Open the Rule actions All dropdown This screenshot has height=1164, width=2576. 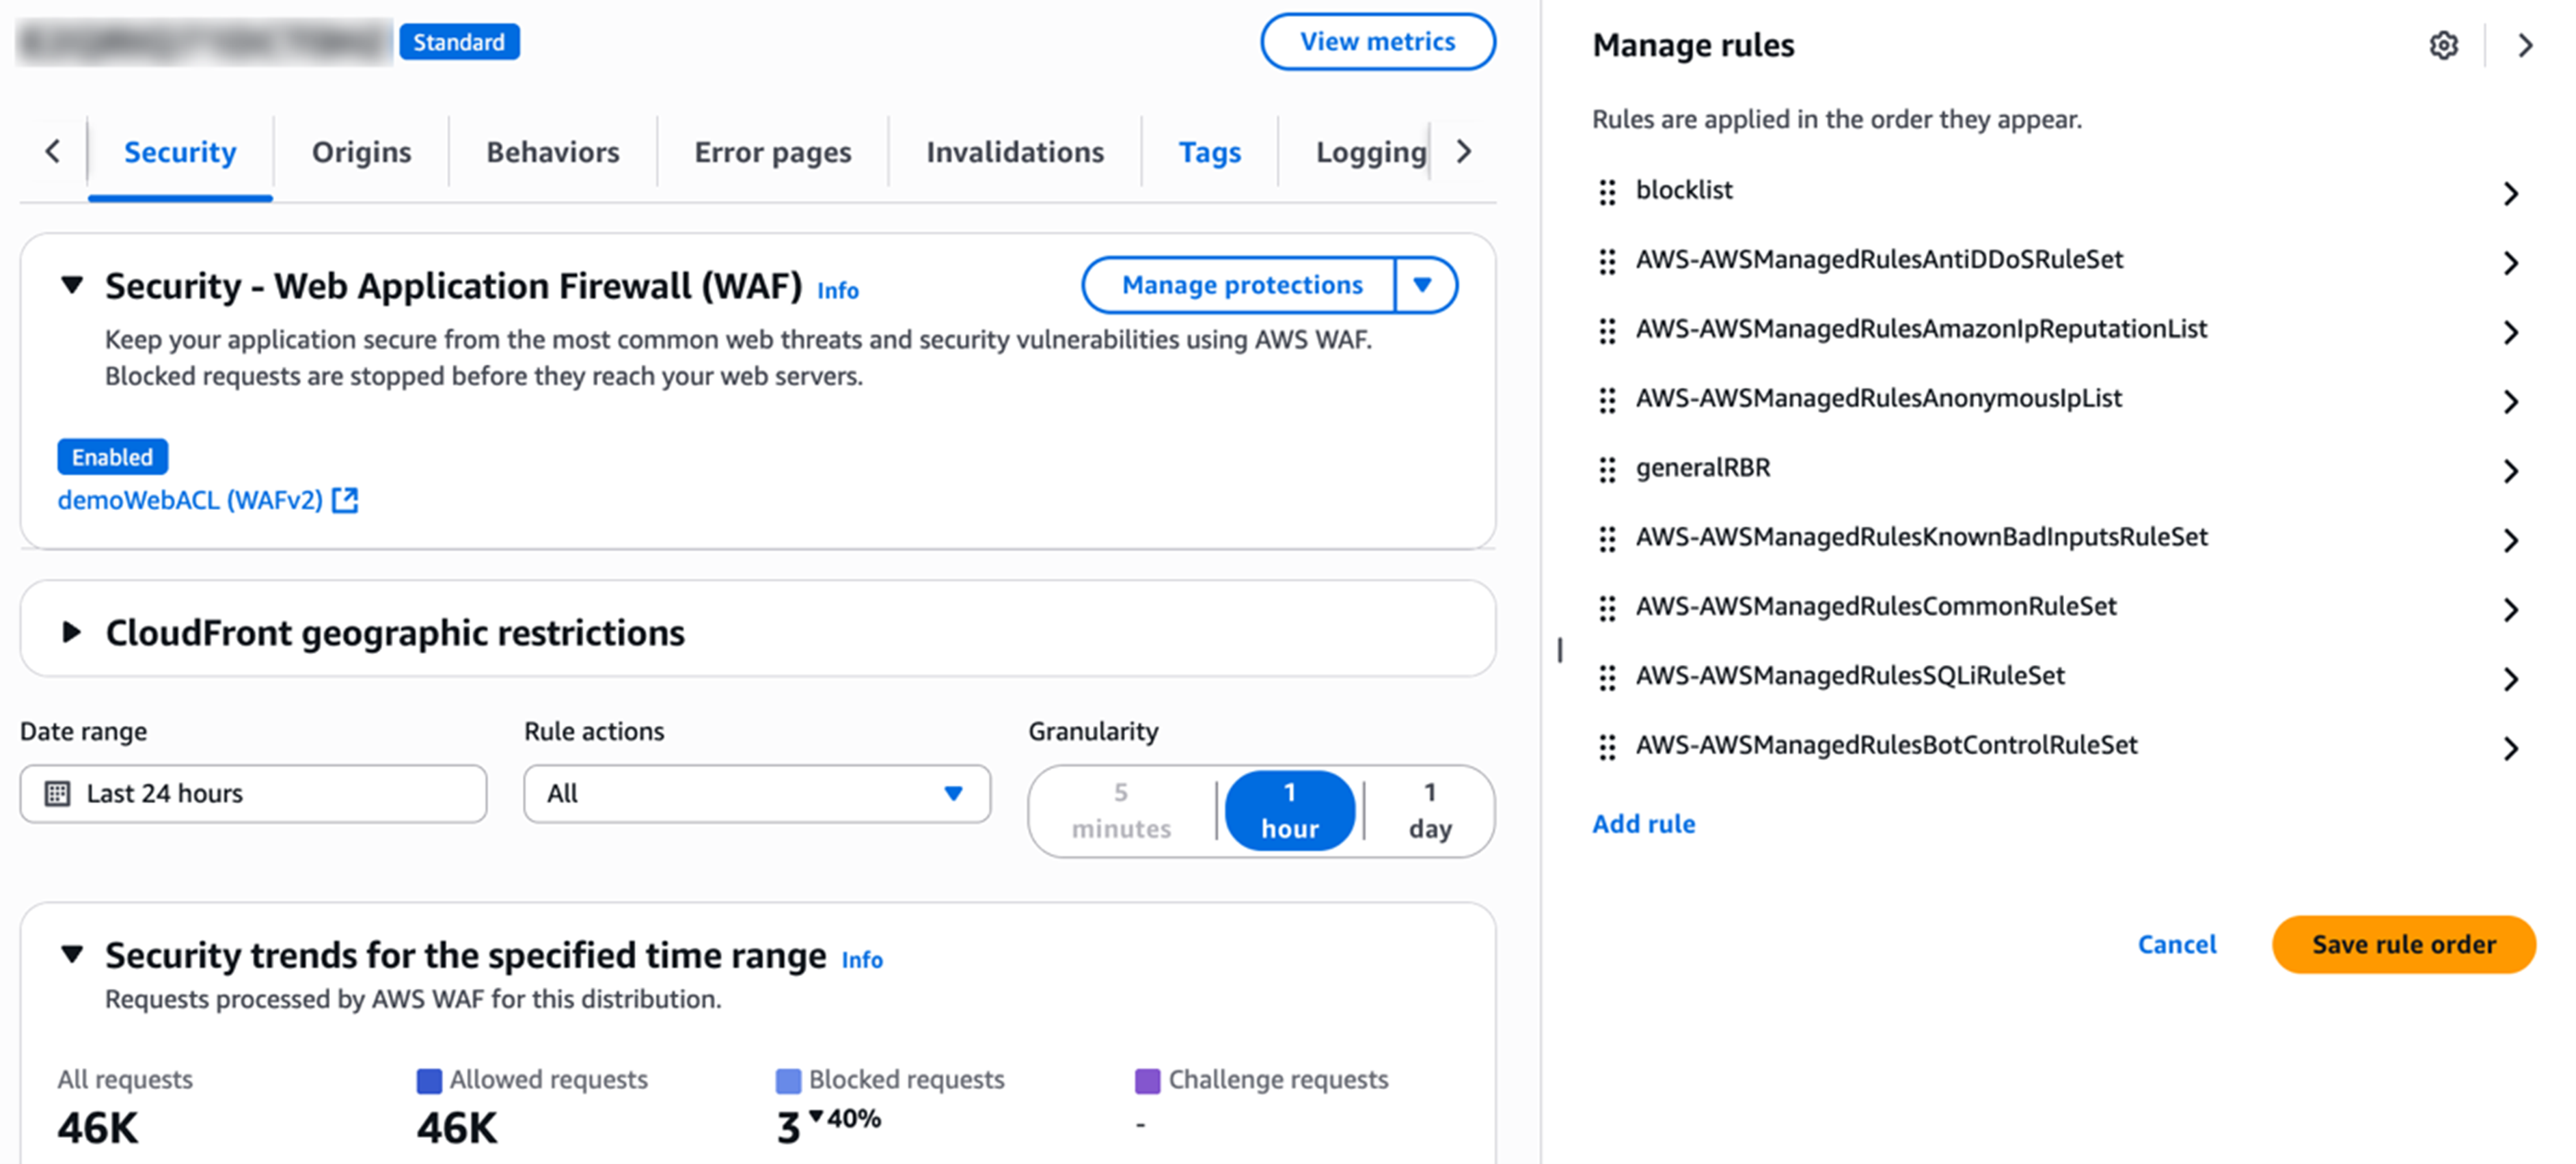pos(757,793)
